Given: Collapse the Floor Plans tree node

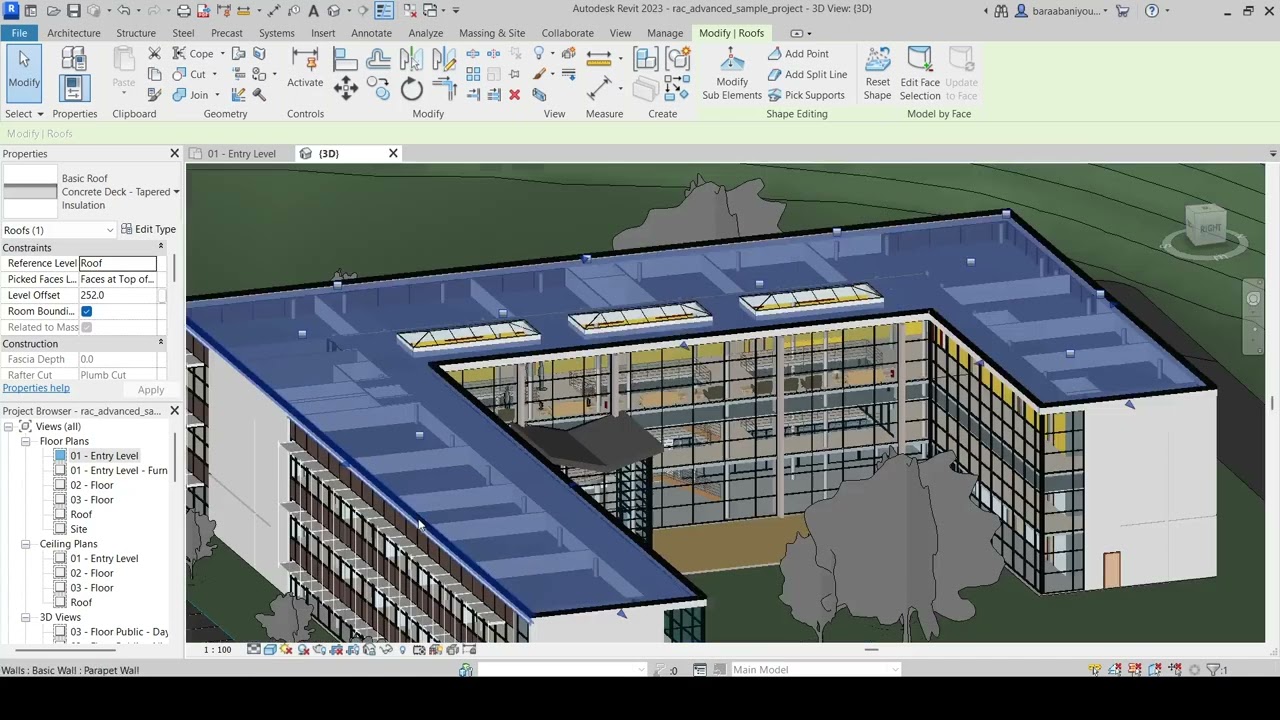Looking at the screenshot, I should pyautogui.click(x=25, y=441).
